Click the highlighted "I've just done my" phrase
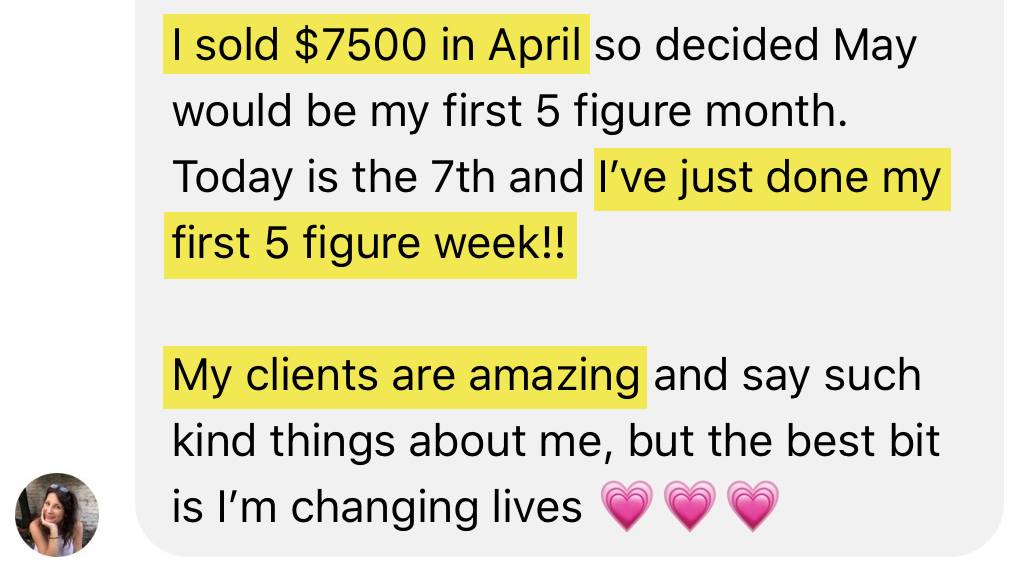 pyautogui.click(x=771, y=178)
